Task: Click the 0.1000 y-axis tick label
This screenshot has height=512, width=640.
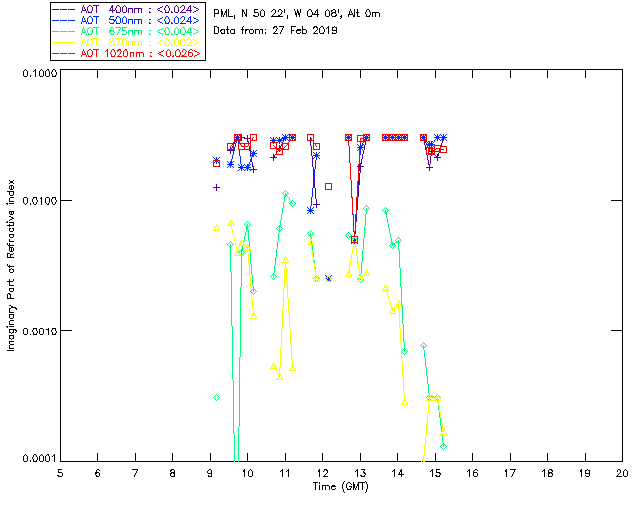Action: pos(40,73)
